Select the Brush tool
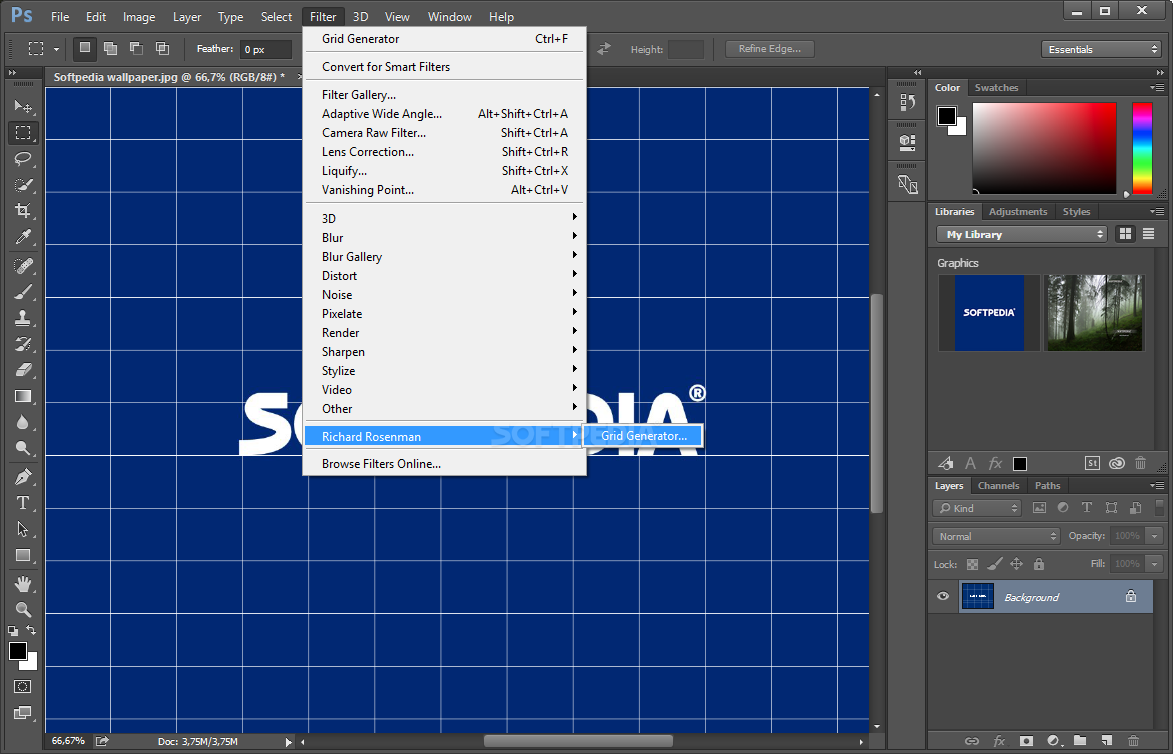This screenshot has width=1173, height=754. [x=23, y=292]
